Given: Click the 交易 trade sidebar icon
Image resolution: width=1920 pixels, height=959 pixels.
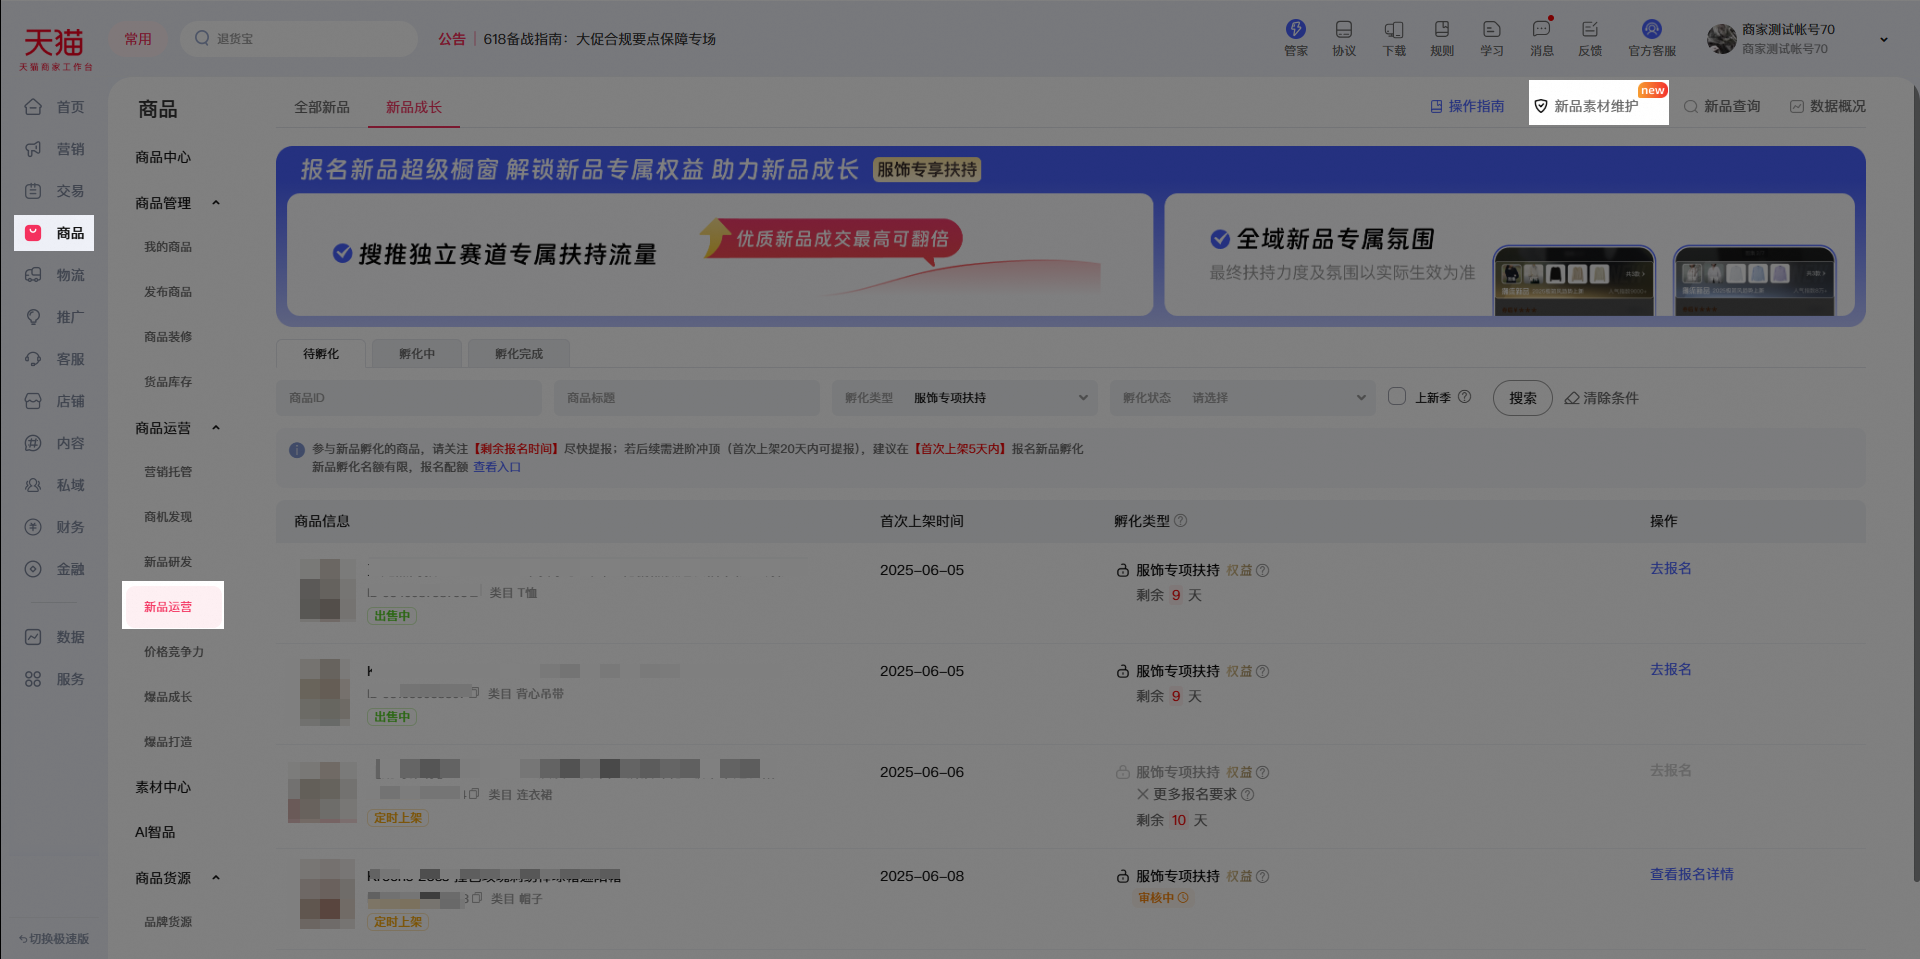Looking at the screenshot, I should point(33,191).
